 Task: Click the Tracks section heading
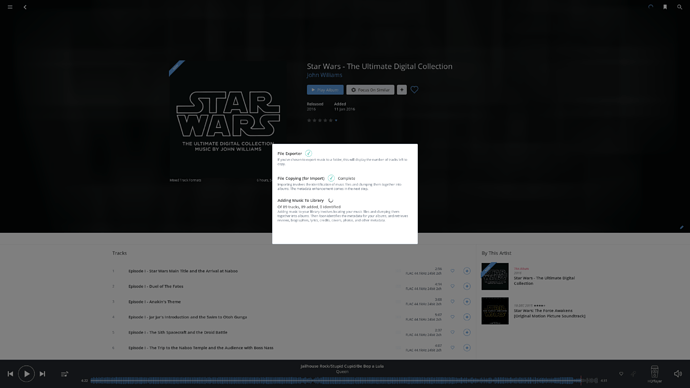119,253
